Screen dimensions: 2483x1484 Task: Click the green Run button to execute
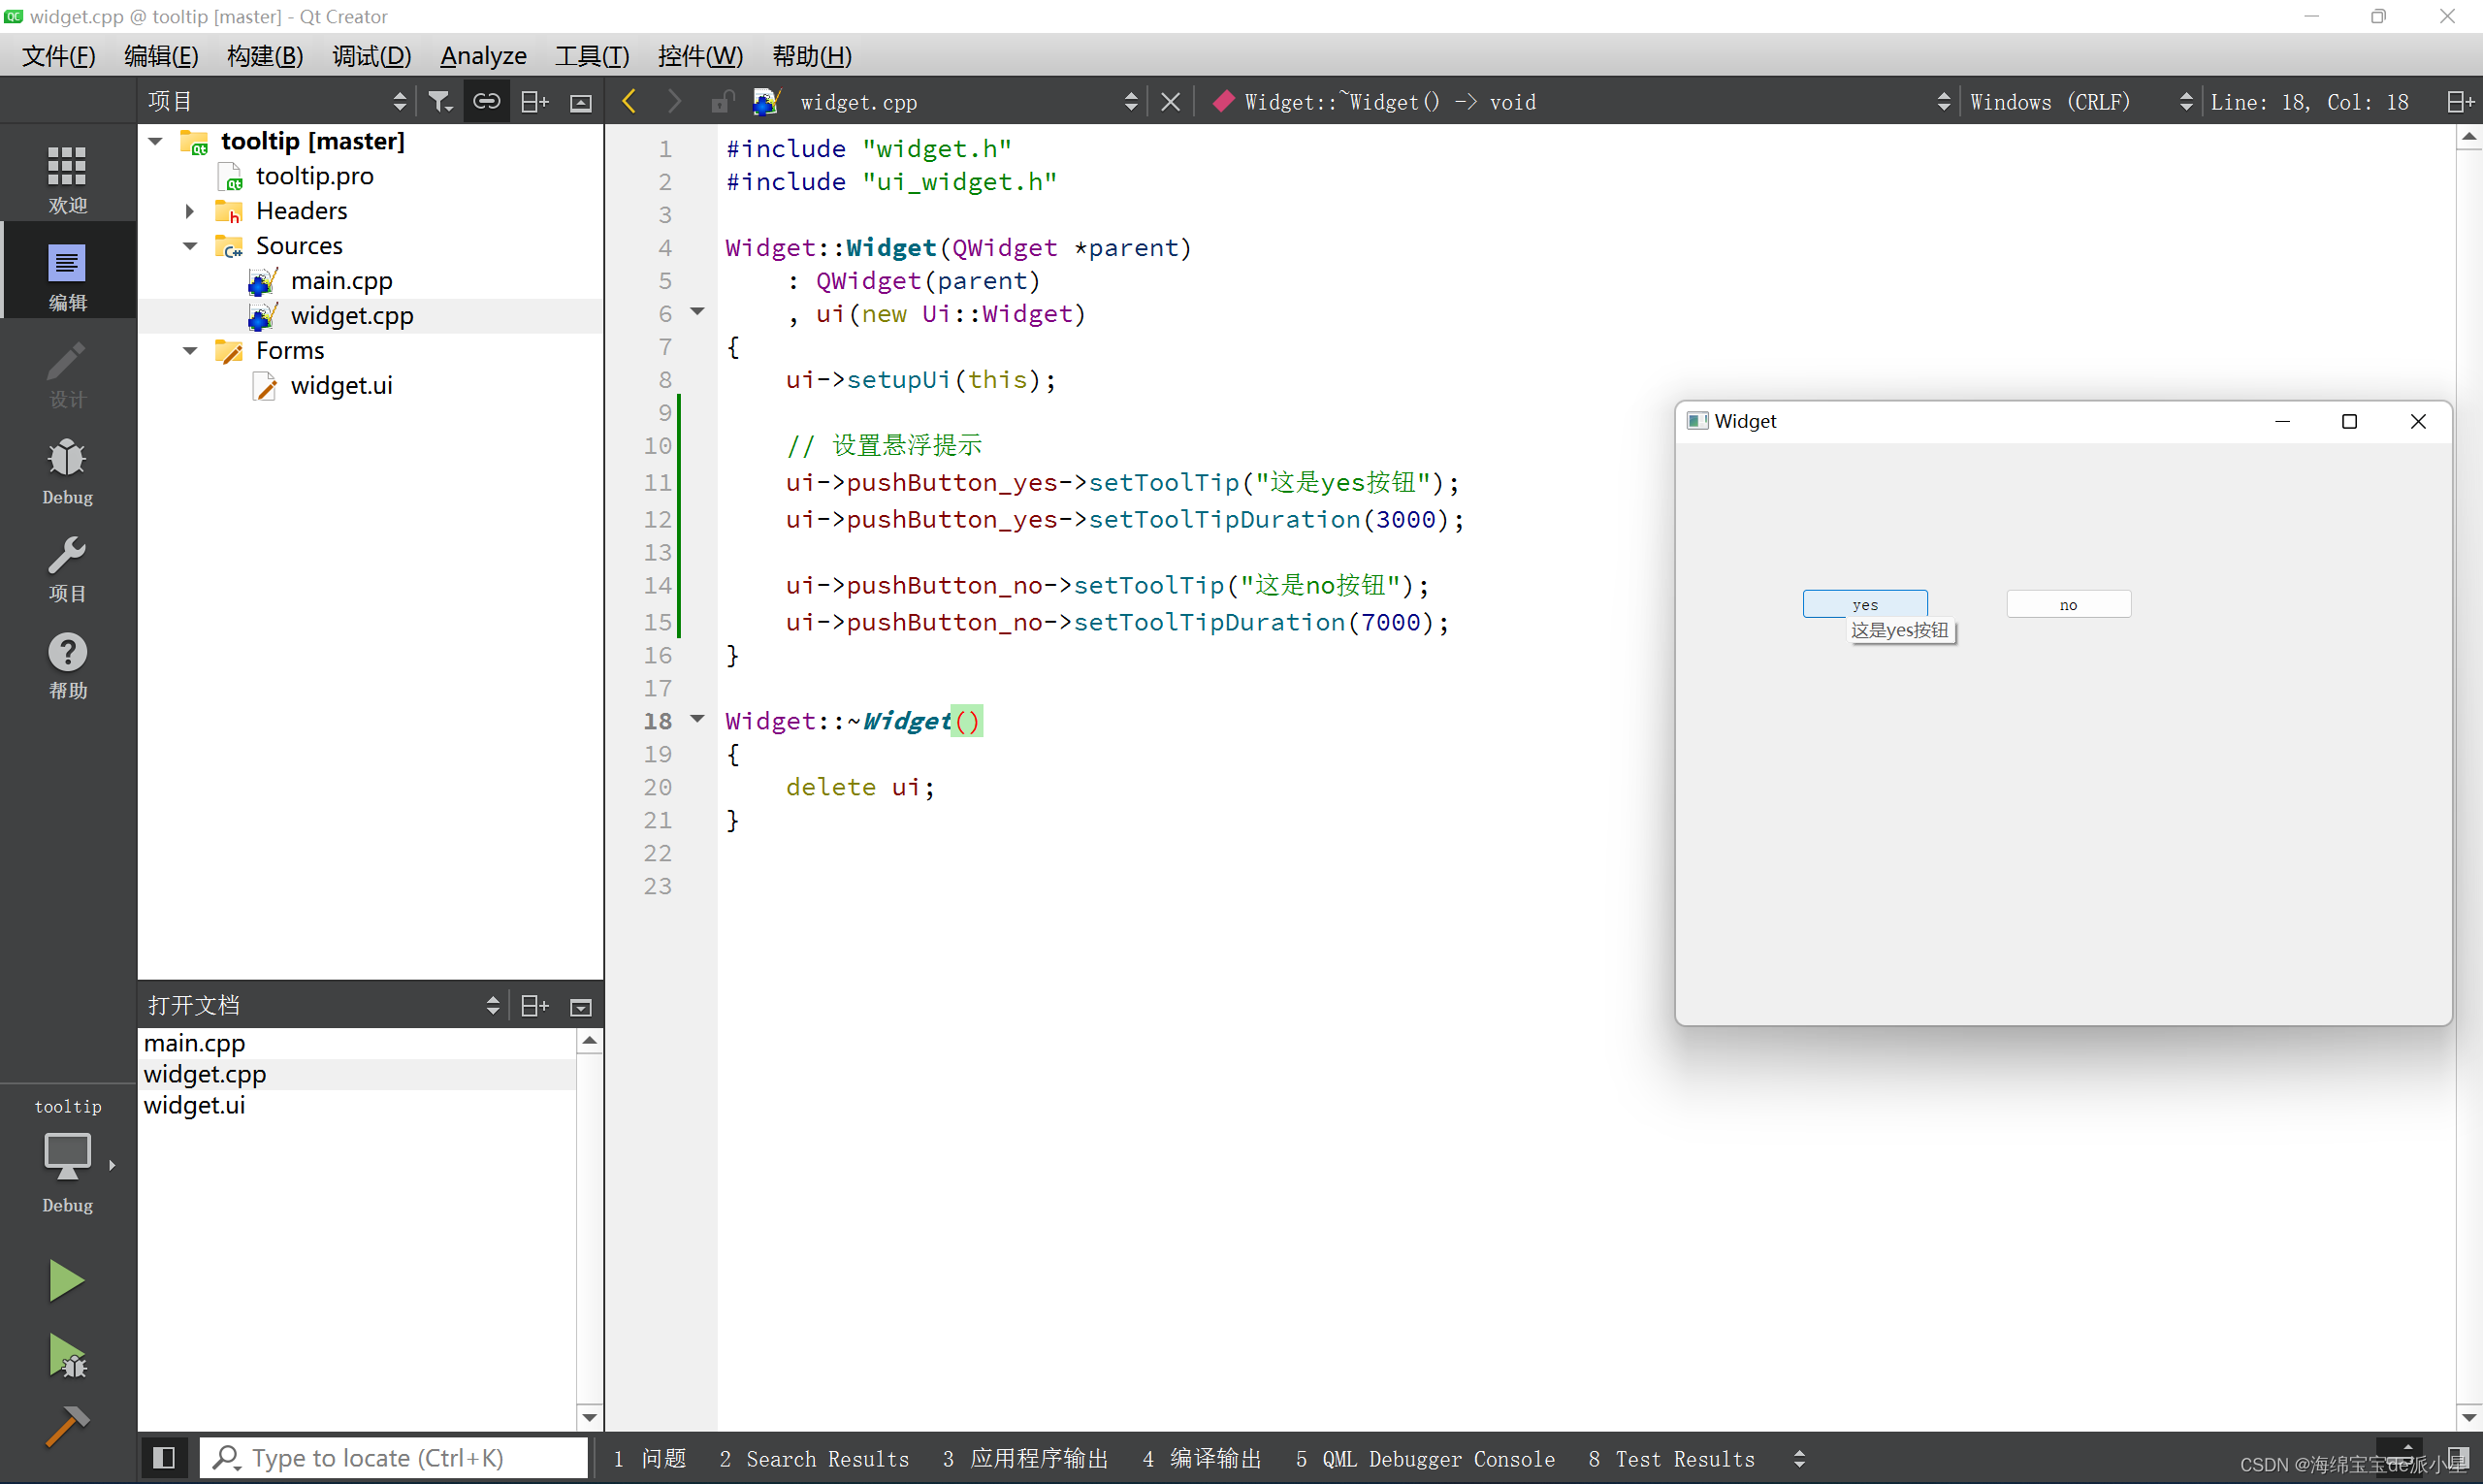pos(65,1281)
